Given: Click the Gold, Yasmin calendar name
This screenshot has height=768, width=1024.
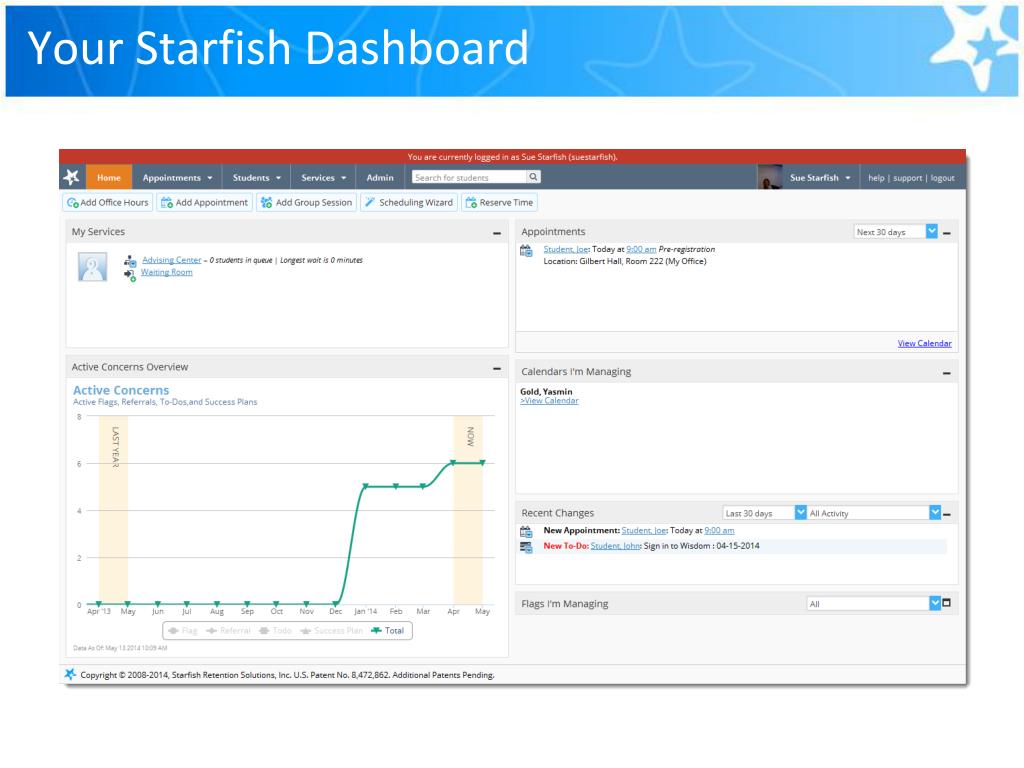Looking at the screenshot, I should [546, 392].
